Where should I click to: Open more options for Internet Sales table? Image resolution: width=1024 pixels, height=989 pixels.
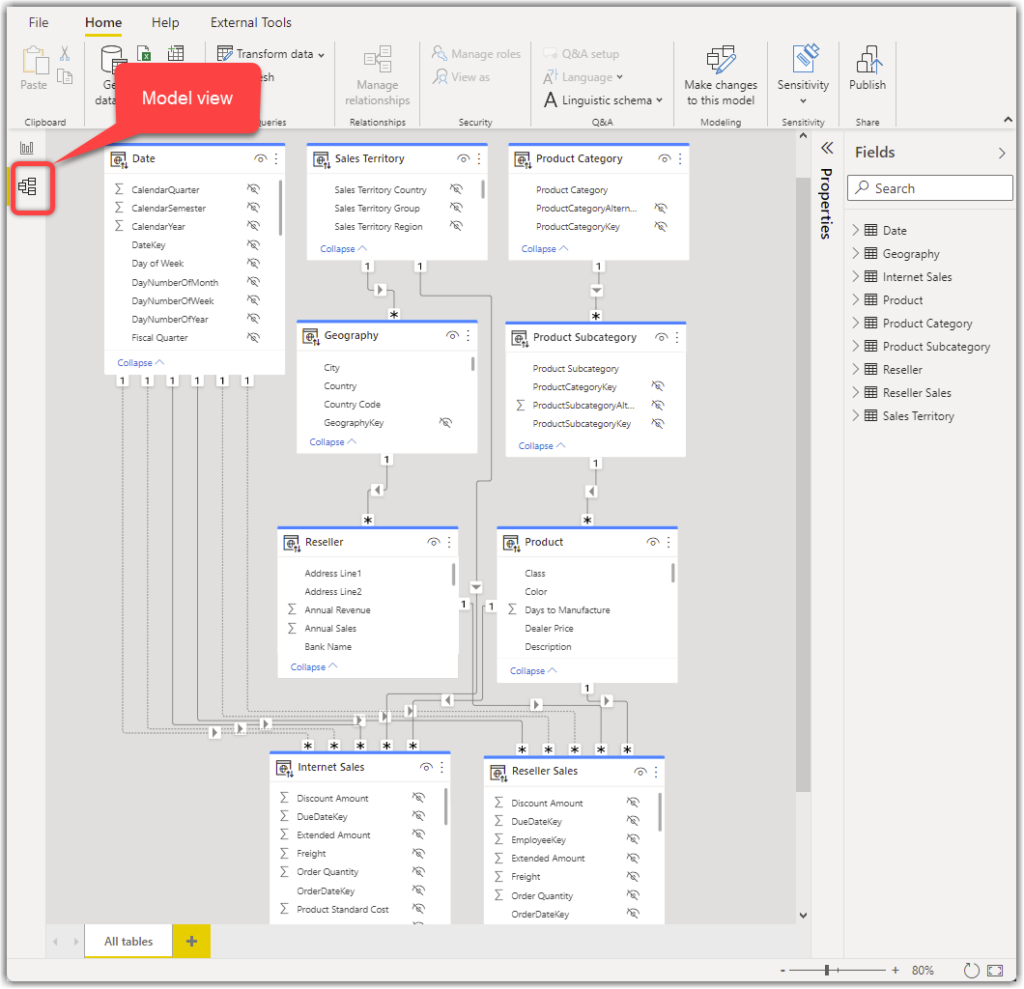point(442,768)
